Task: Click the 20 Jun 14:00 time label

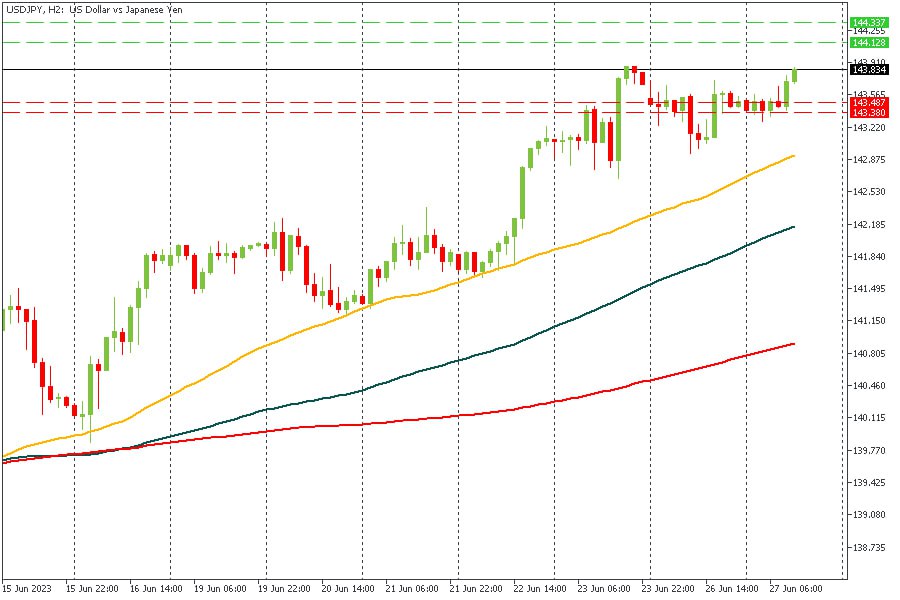Action: (x=348, y=589)
